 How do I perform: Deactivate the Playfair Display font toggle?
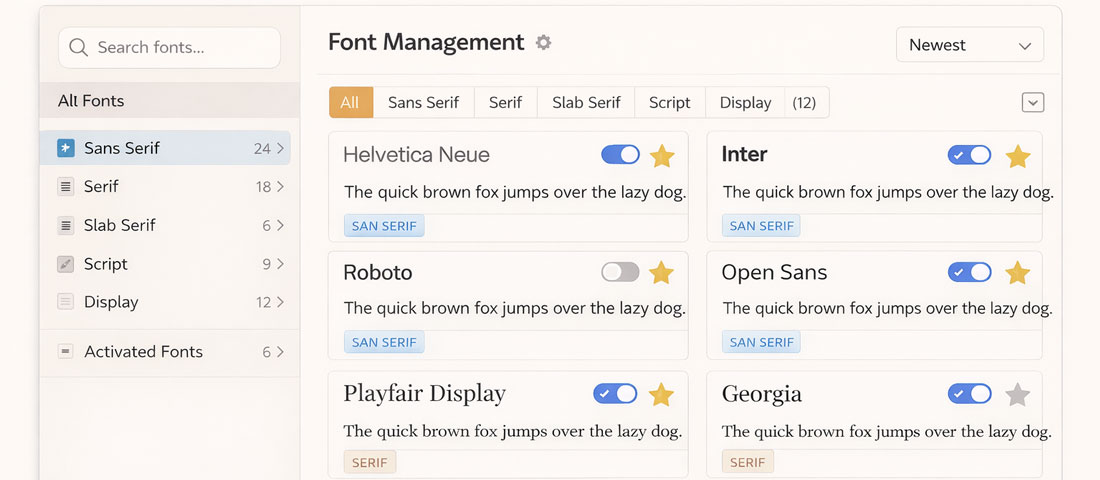pyautogui.click(x=615, y=393)
